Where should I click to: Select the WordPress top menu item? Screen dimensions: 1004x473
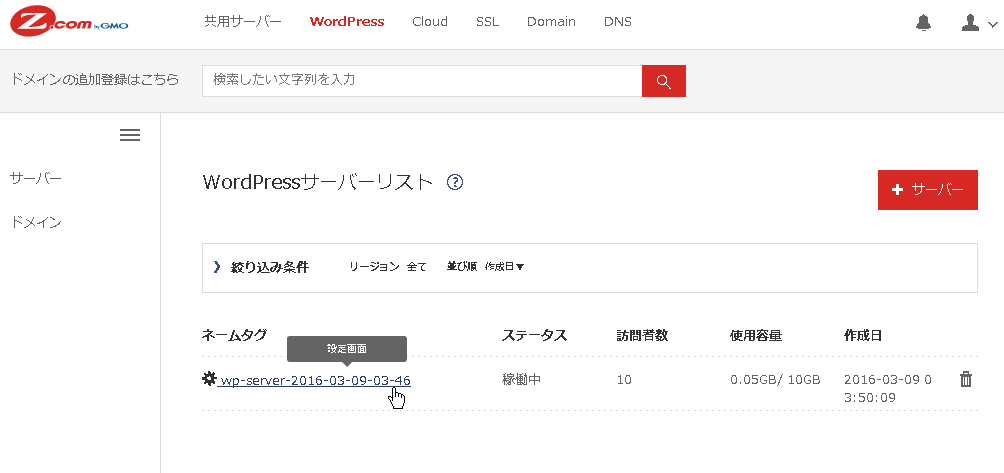[347, 22]
